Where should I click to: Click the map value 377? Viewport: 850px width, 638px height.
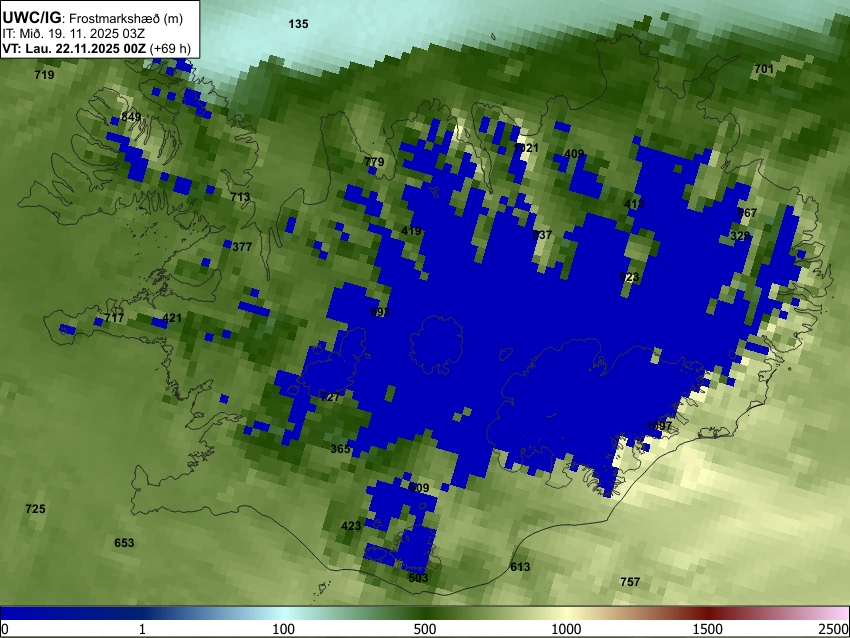click(x=242, y=247)
